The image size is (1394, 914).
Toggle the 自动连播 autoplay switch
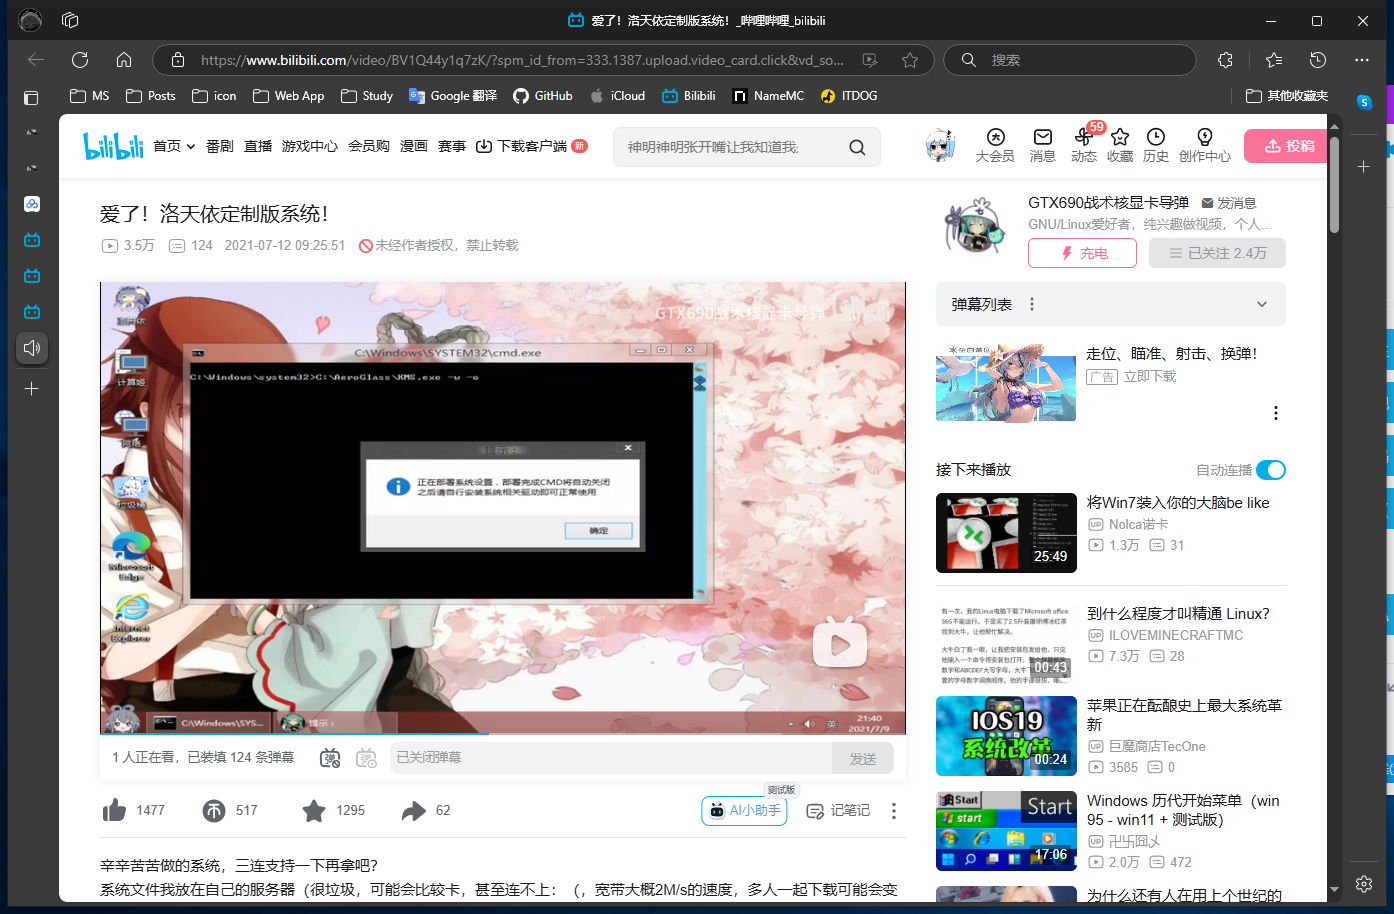pyautogui.click(x=1270, y=470)
